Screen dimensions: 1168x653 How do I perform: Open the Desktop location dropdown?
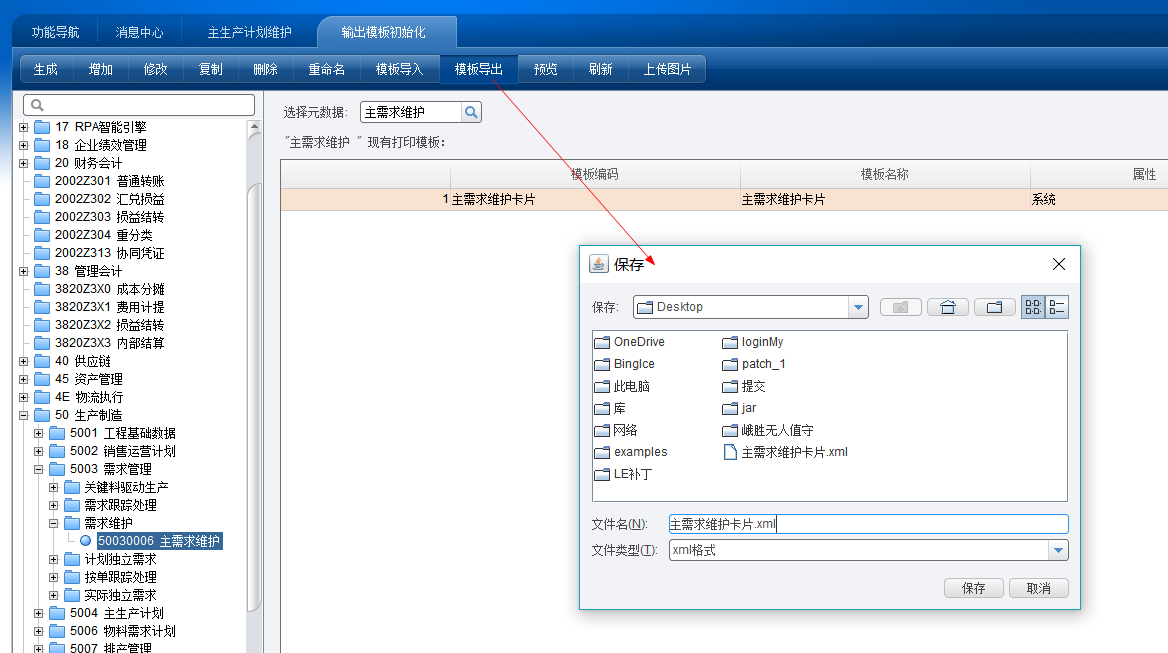point(858,307)
